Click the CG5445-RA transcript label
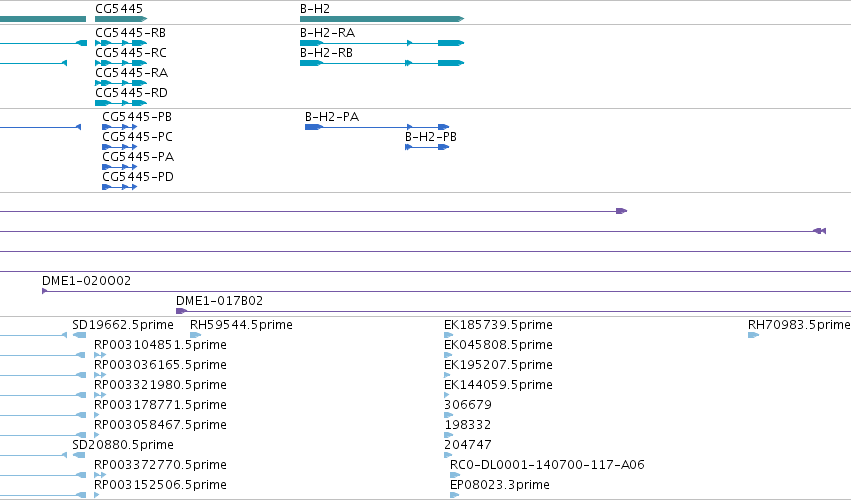This screenshot has height=500, width=851. [131, 73]
